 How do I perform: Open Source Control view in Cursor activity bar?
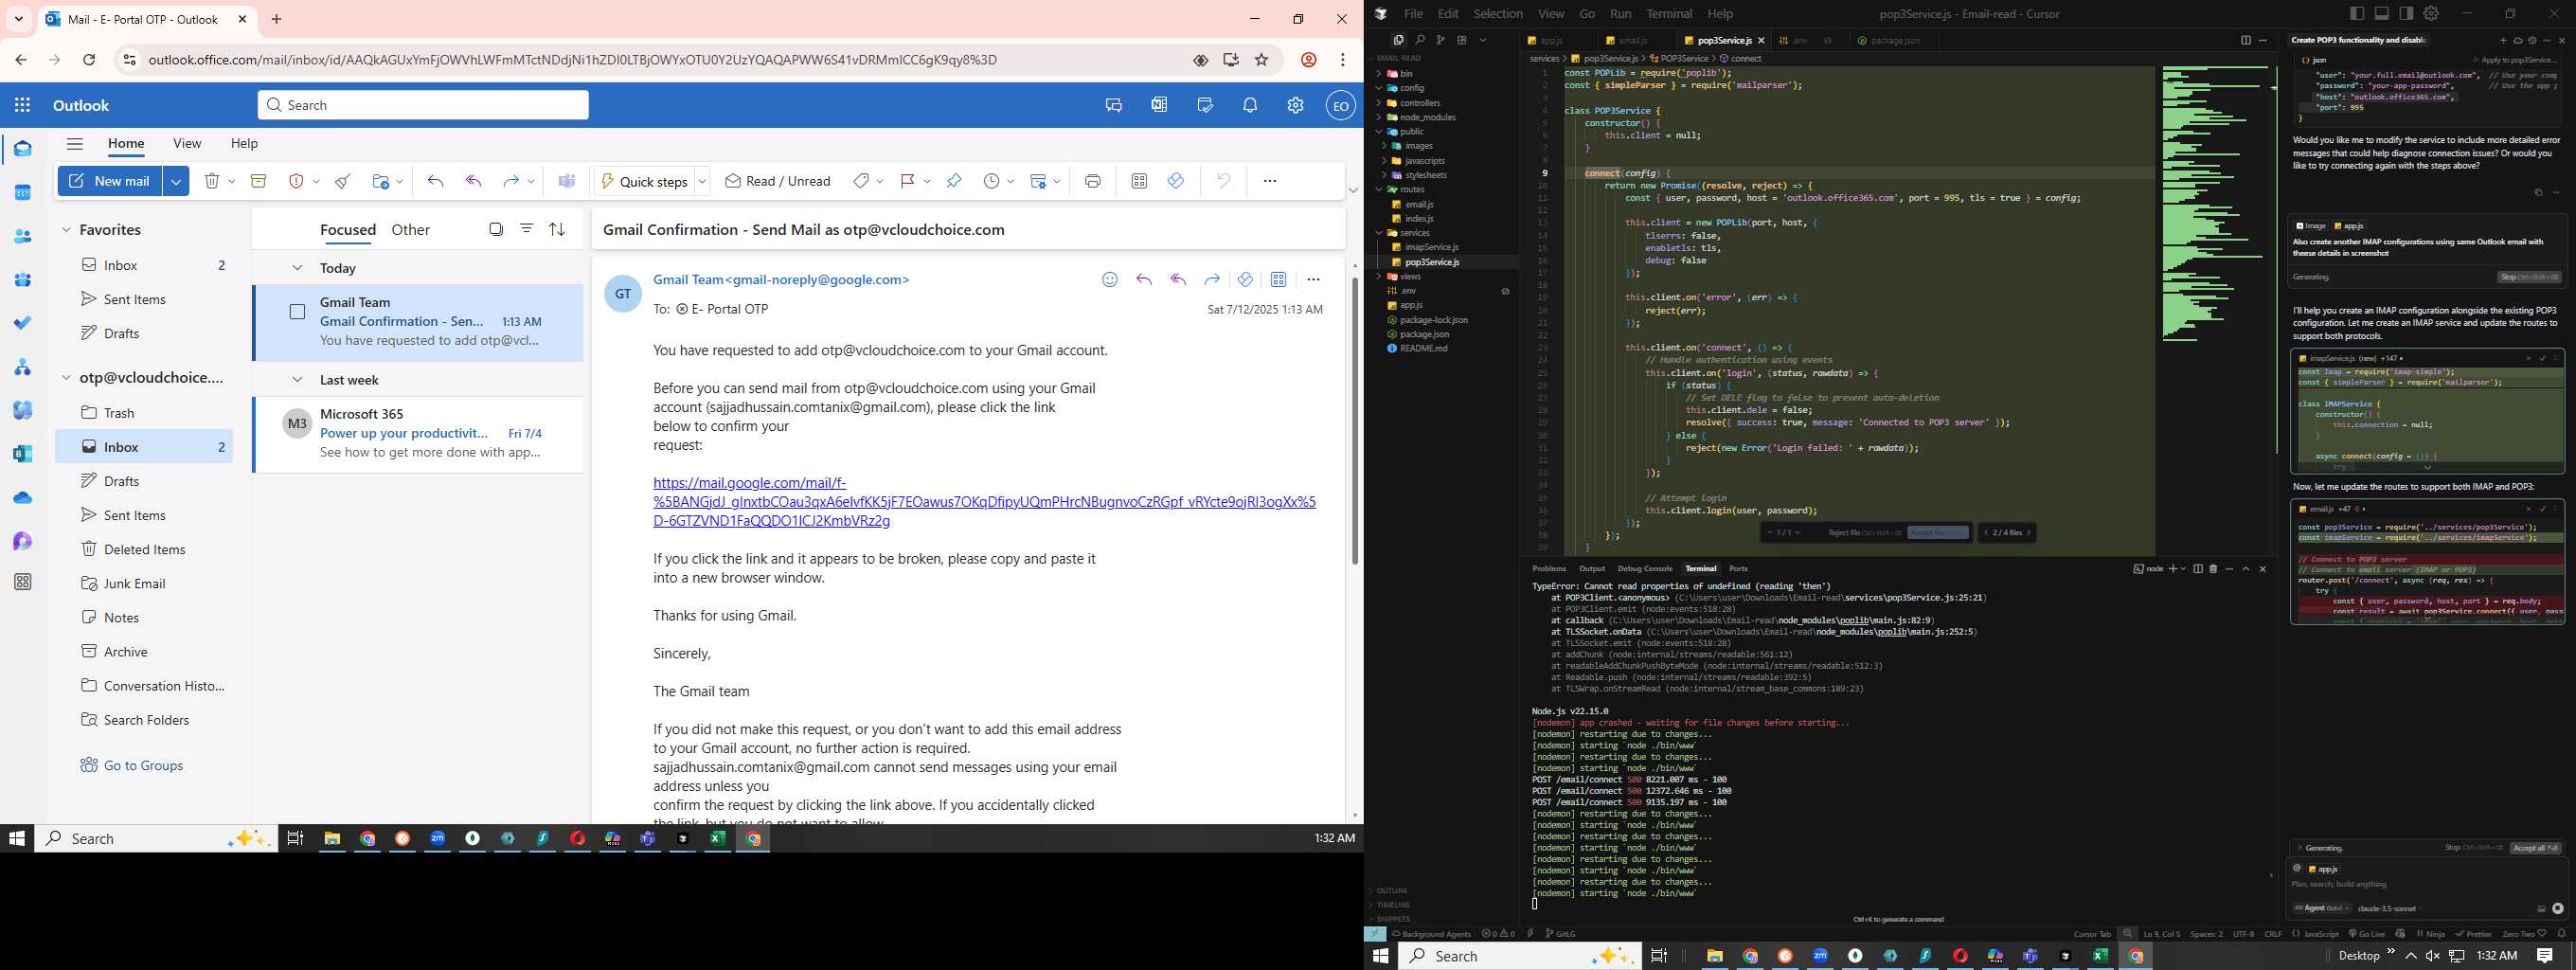point(1440,40)
